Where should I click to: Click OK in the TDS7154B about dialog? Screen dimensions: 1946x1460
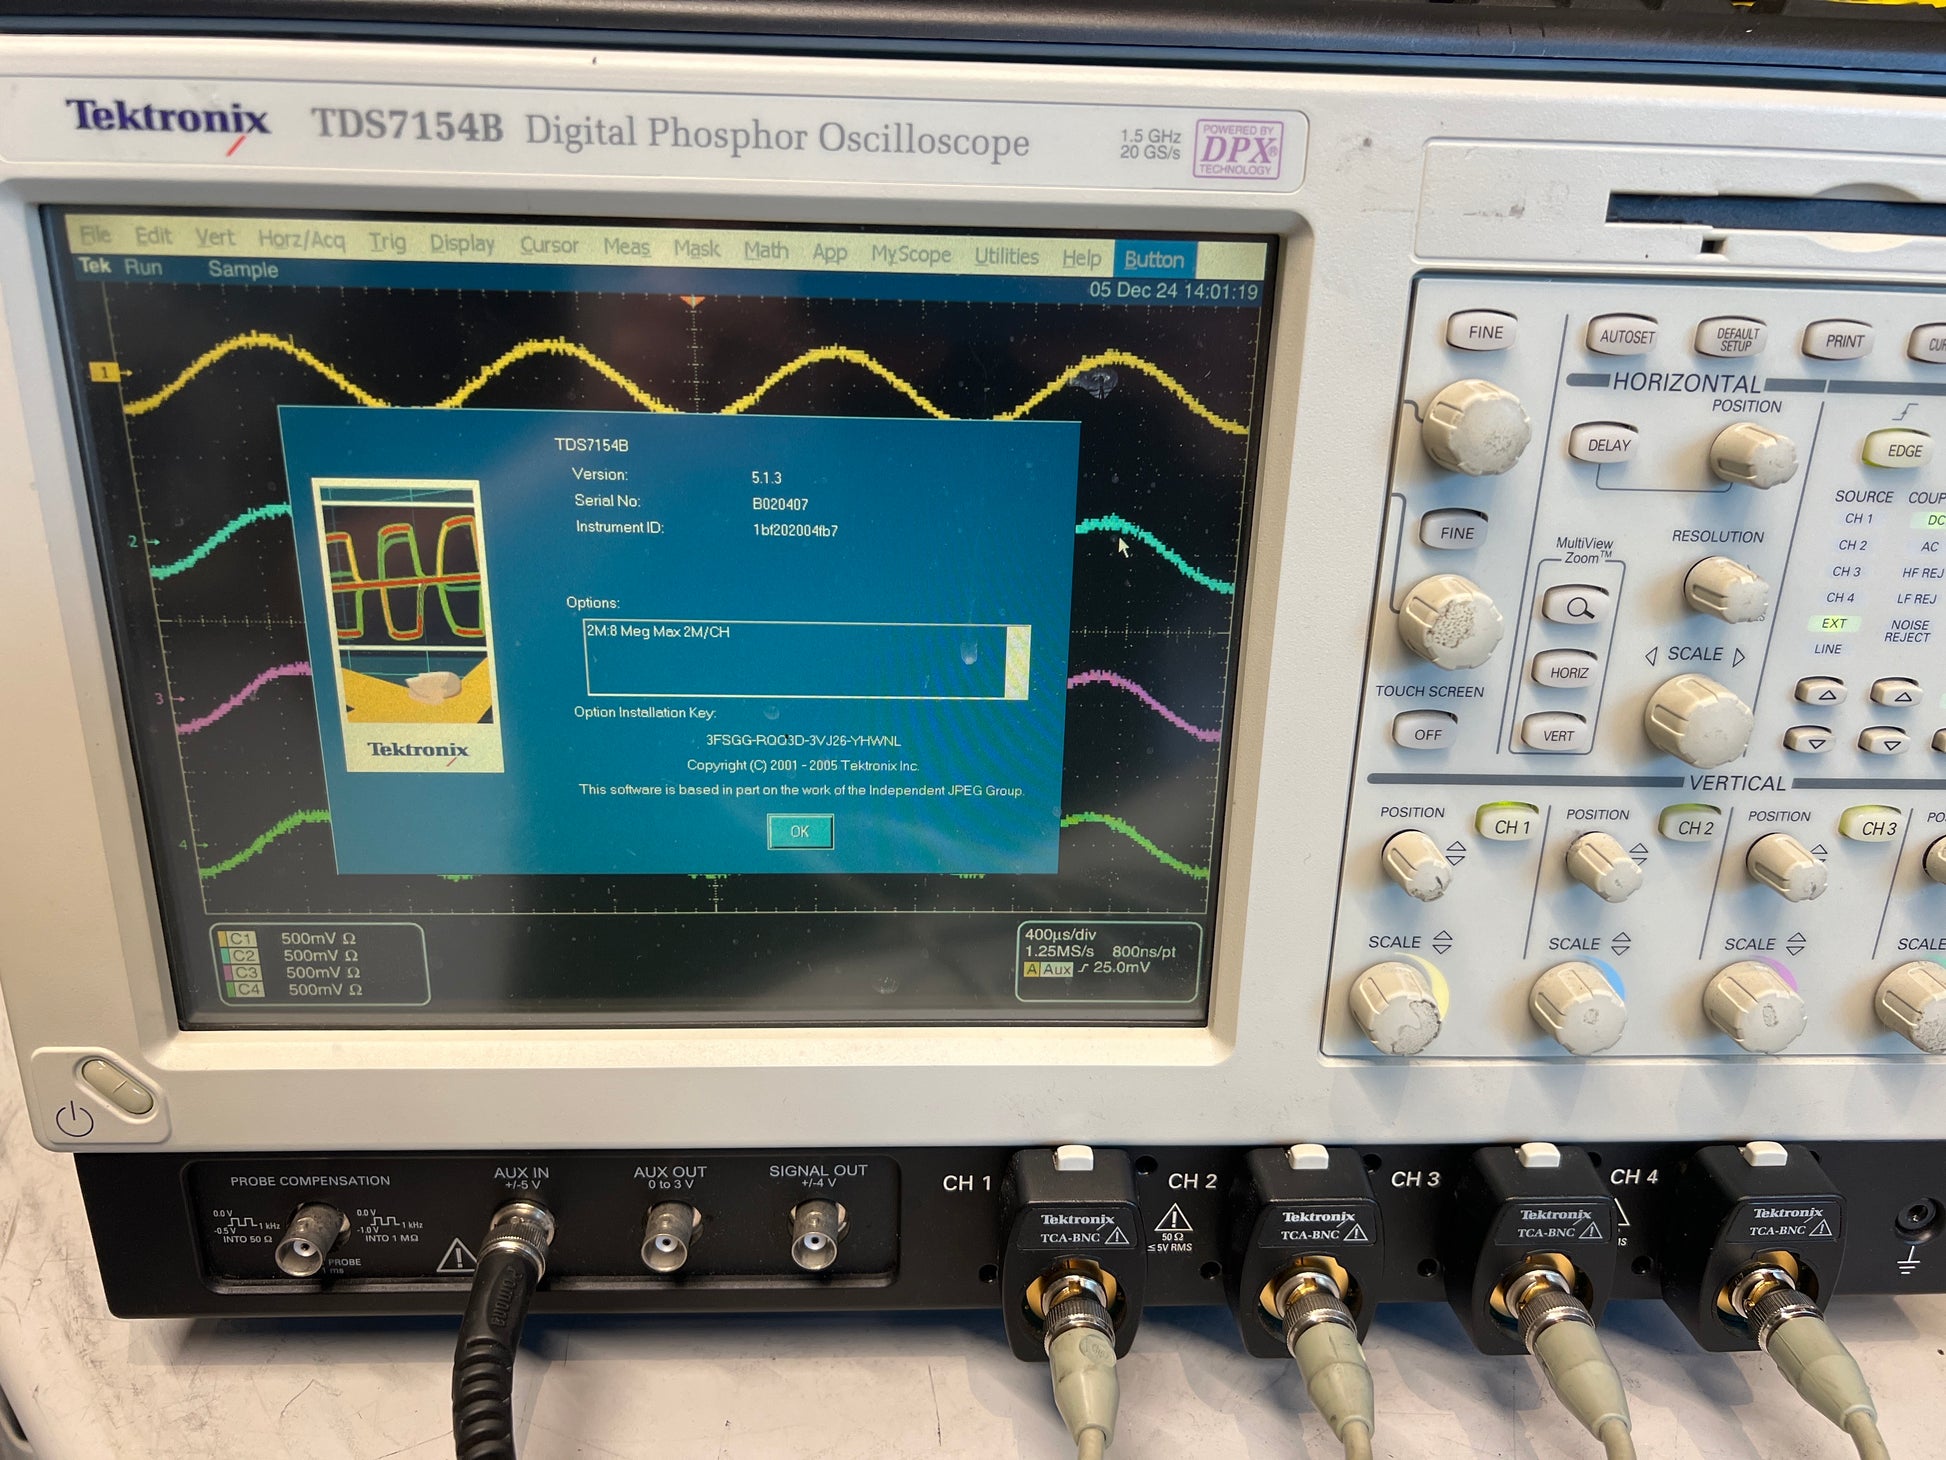(x=800, y=832)
